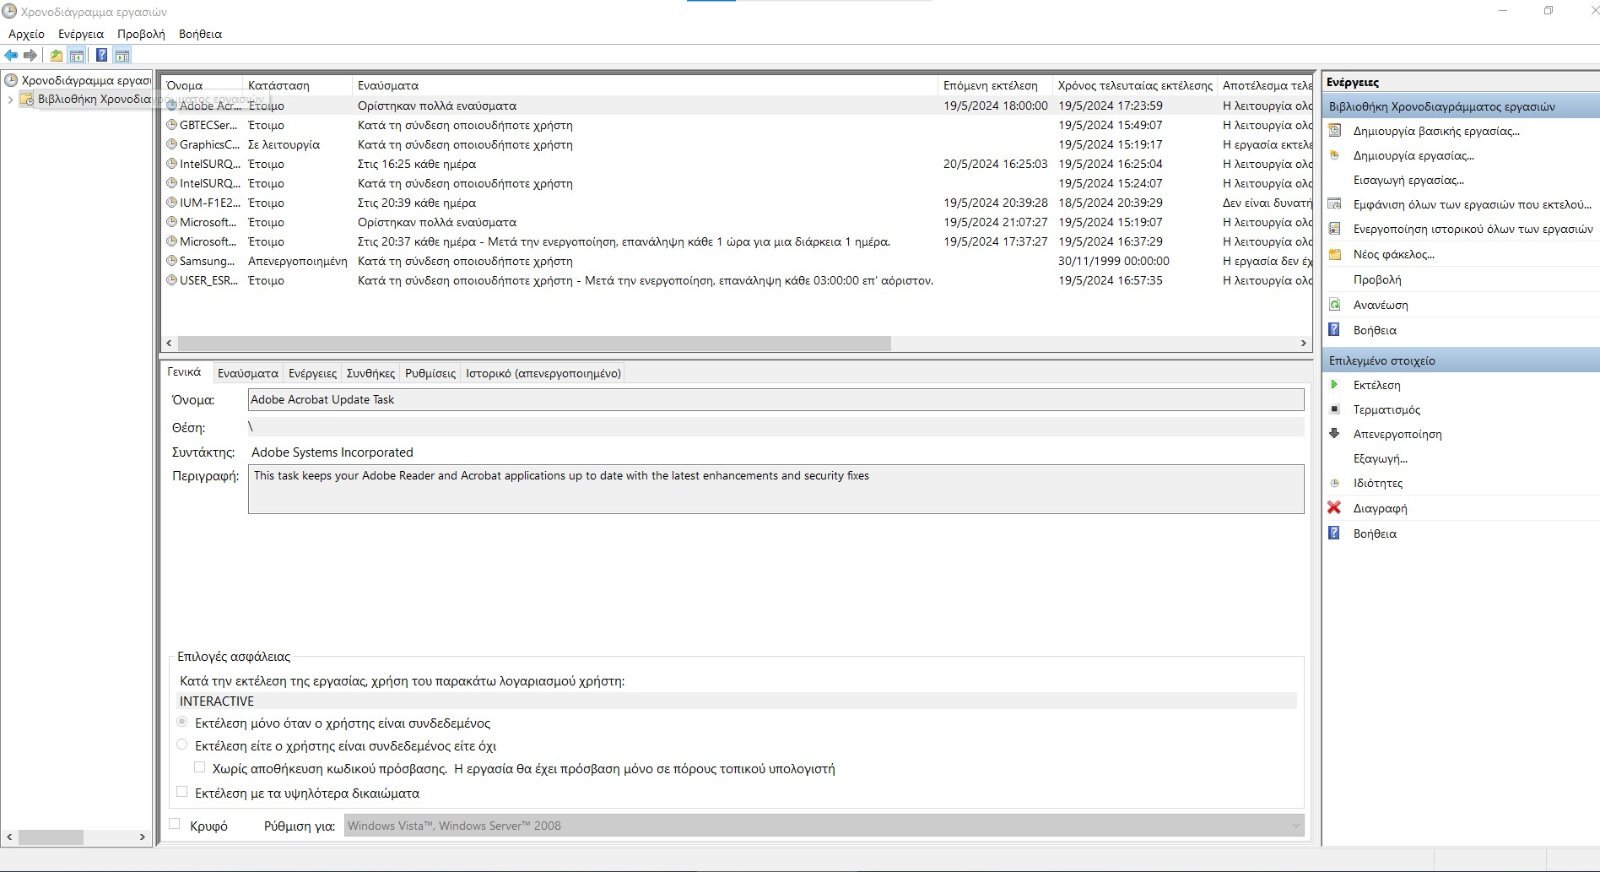This screenshot has width=1600, height=872.
Task: Click the 'Στις 20:39 κάθε ημέρα' trigger cell
Action: point(417,202)
